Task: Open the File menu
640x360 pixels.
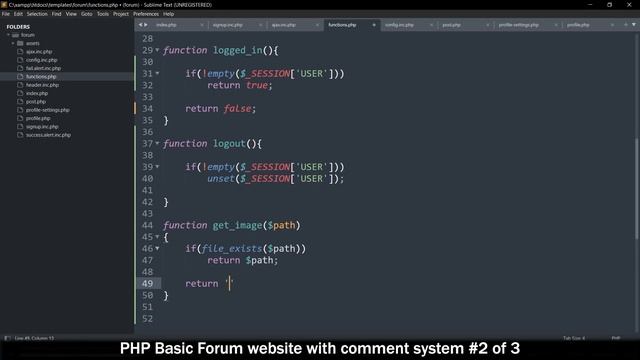Action: pos(6,14)
